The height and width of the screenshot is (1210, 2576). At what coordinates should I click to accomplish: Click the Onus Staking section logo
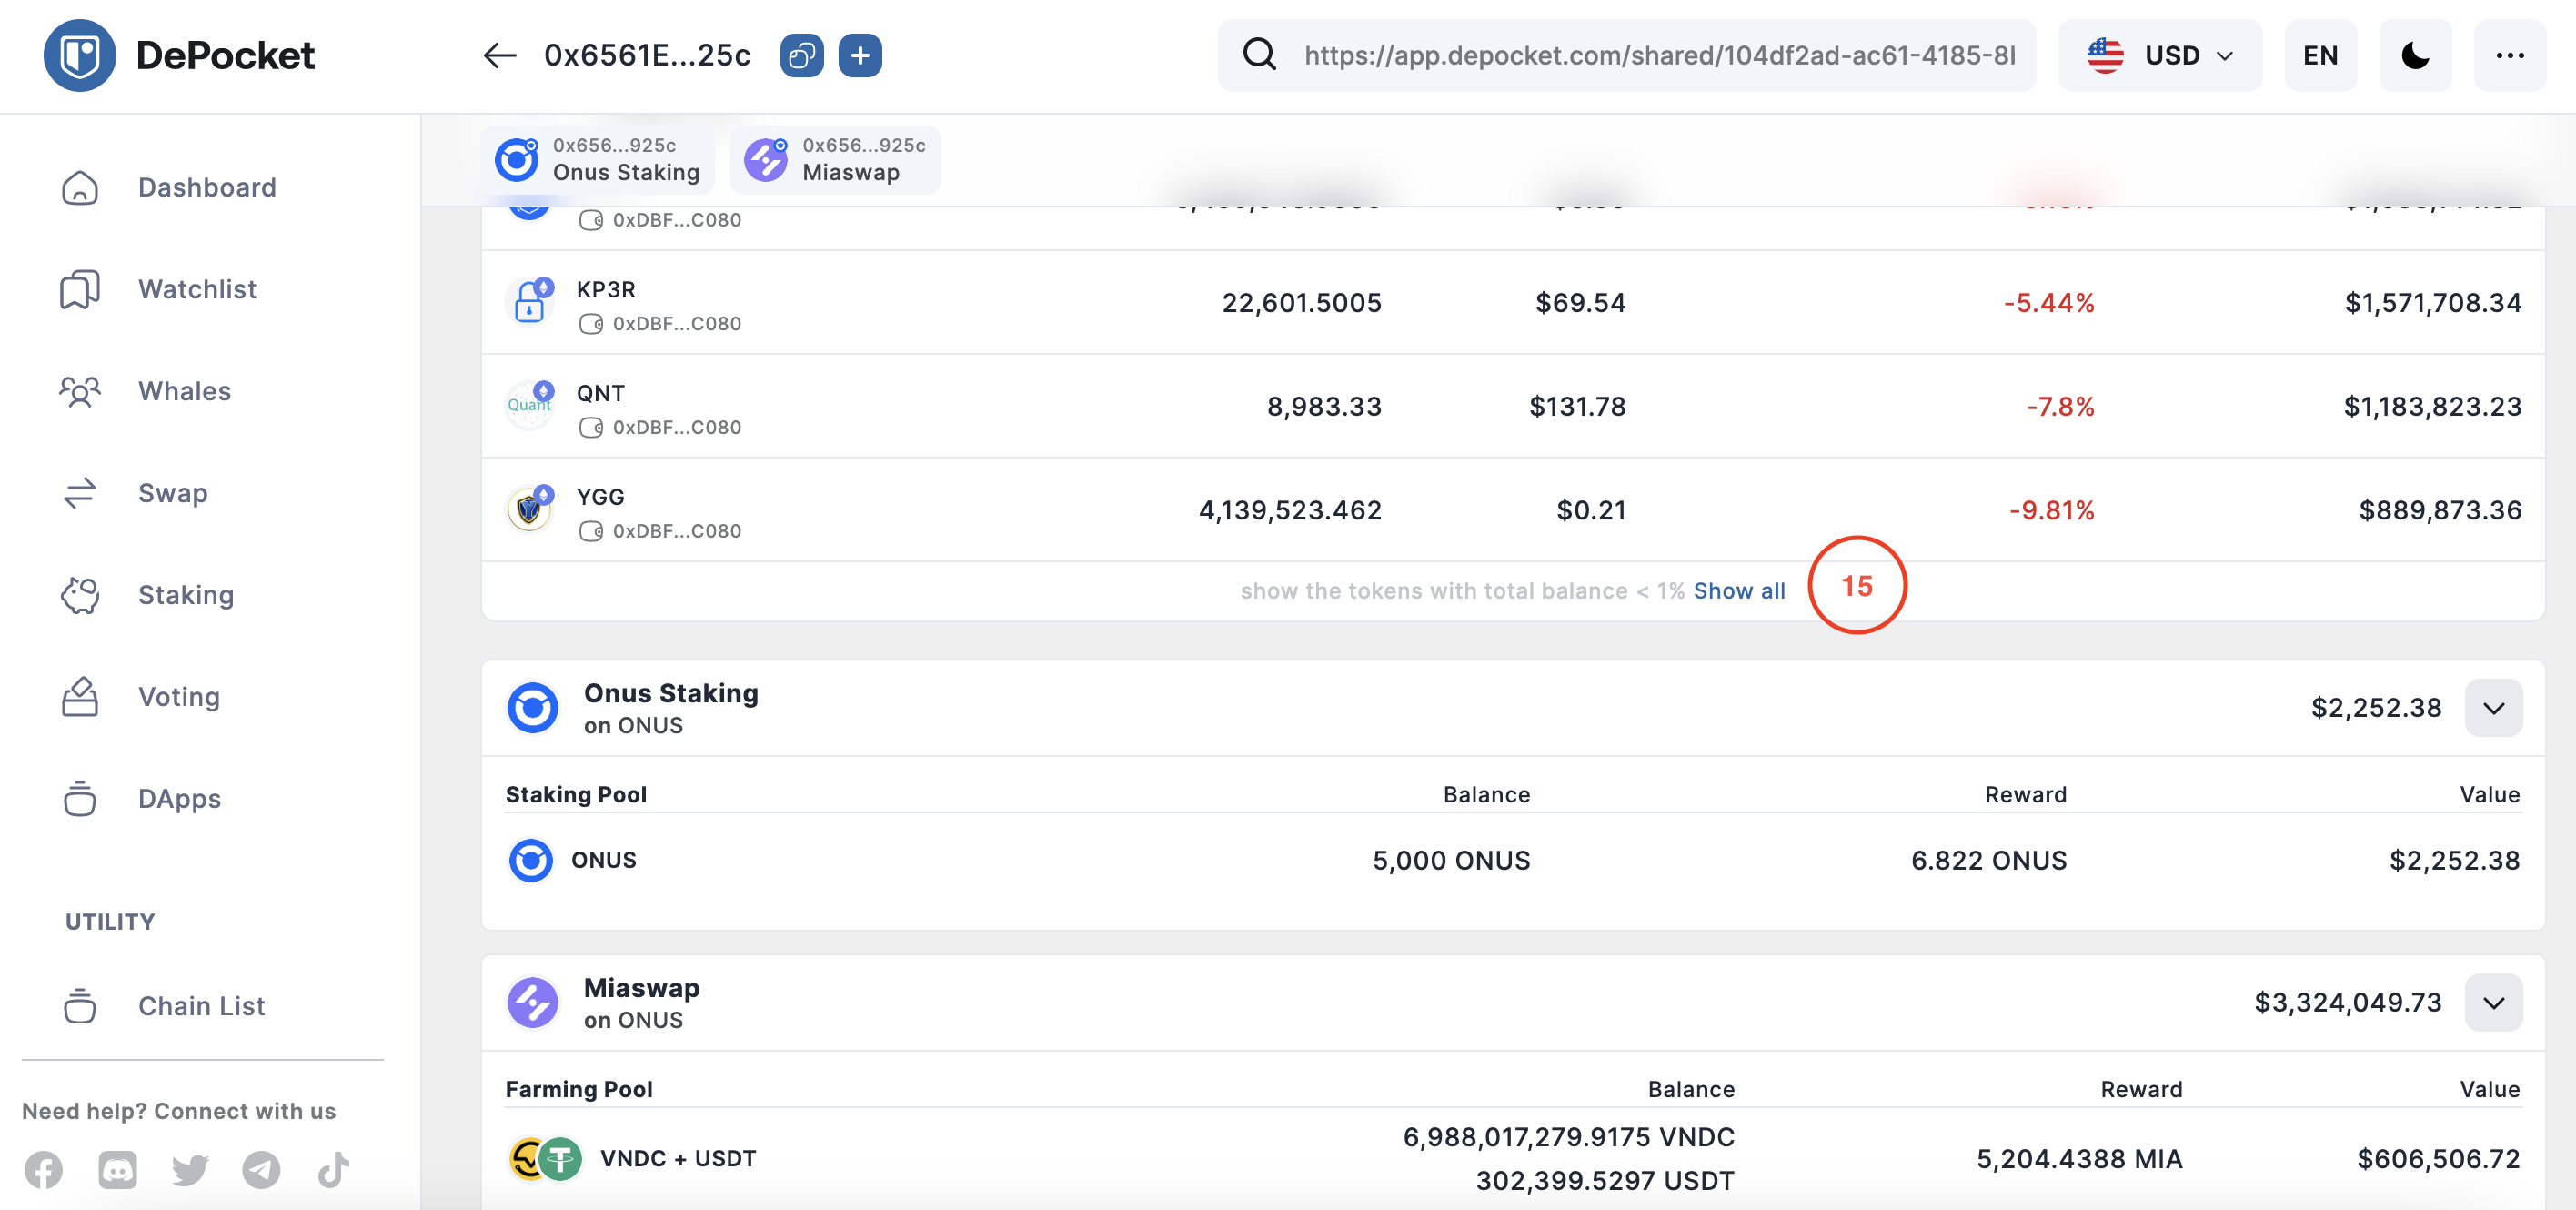point(533,708)
